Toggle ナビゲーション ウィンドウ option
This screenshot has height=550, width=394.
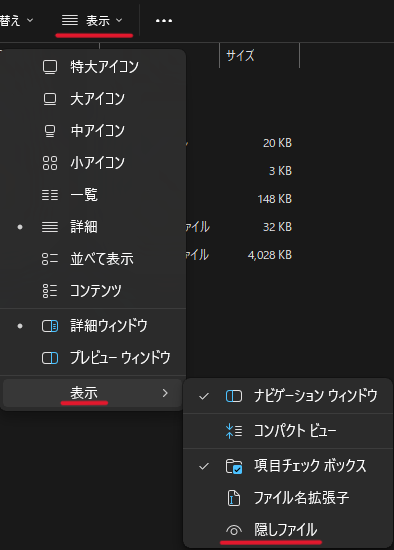[x=288, y=396]
